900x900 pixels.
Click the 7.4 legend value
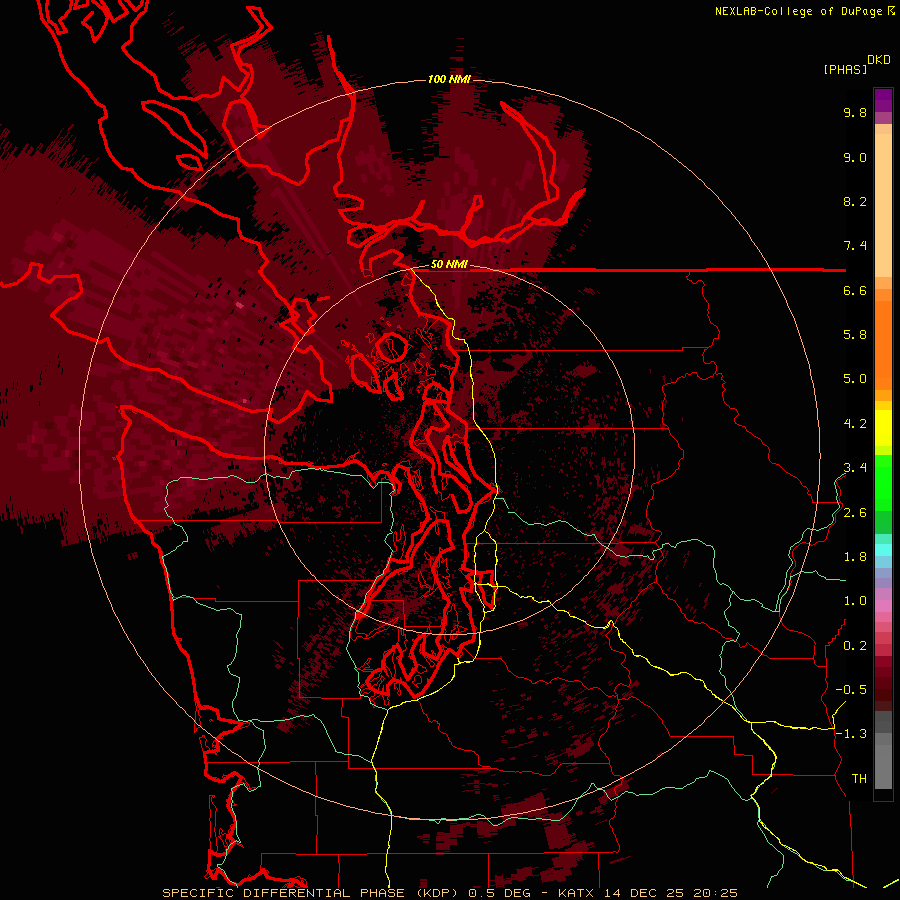[855, 246]
